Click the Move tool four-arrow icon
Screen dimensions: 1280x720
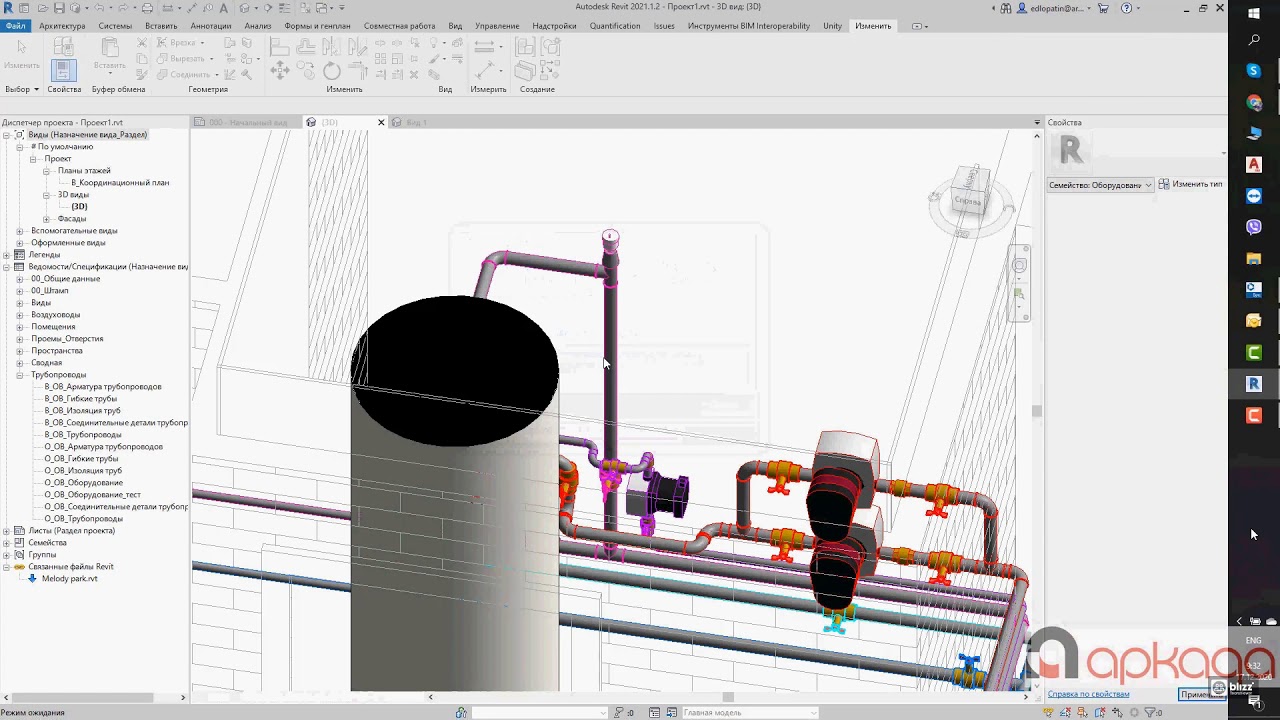[279, 70]
